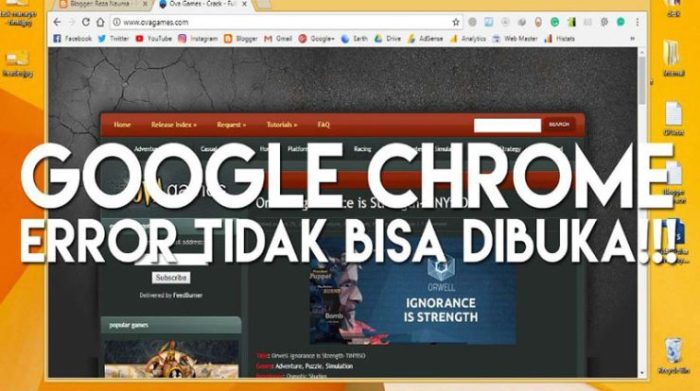Reload the page with the refresh icon
This screenshot has height=391, width=700.
(86, 22)
